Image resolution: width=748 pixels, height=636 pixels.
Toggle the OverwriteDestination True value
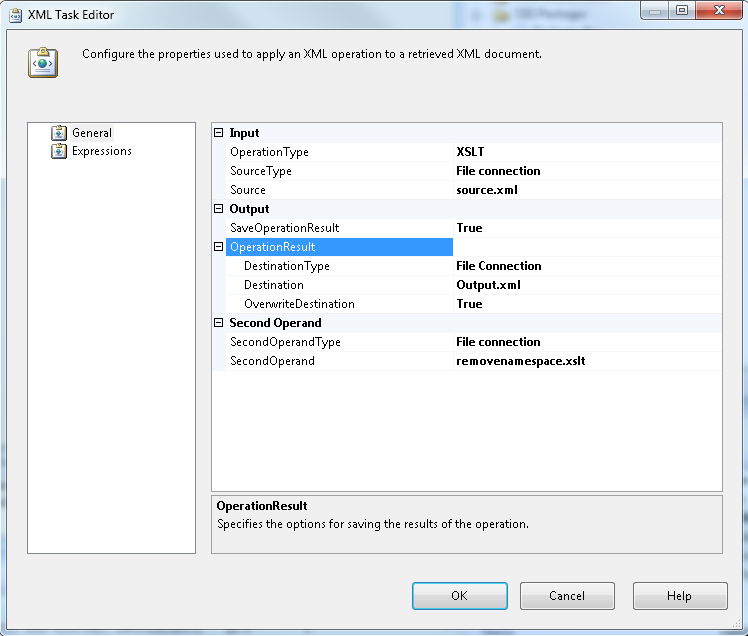(x=470, y=304)
